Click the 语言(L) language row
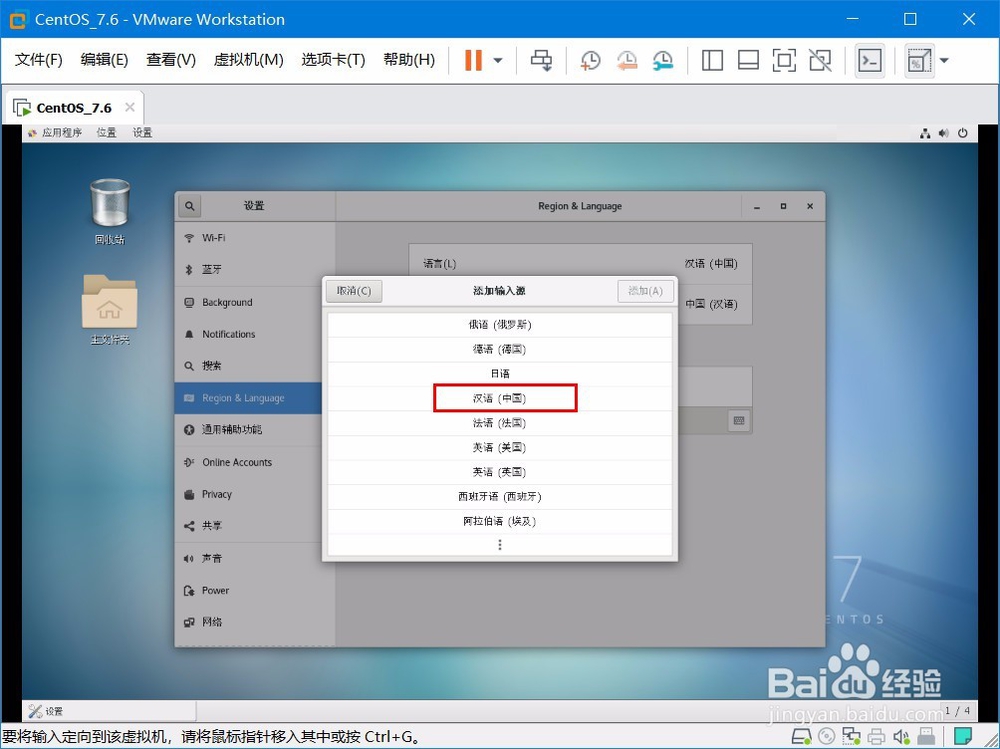 580,263
